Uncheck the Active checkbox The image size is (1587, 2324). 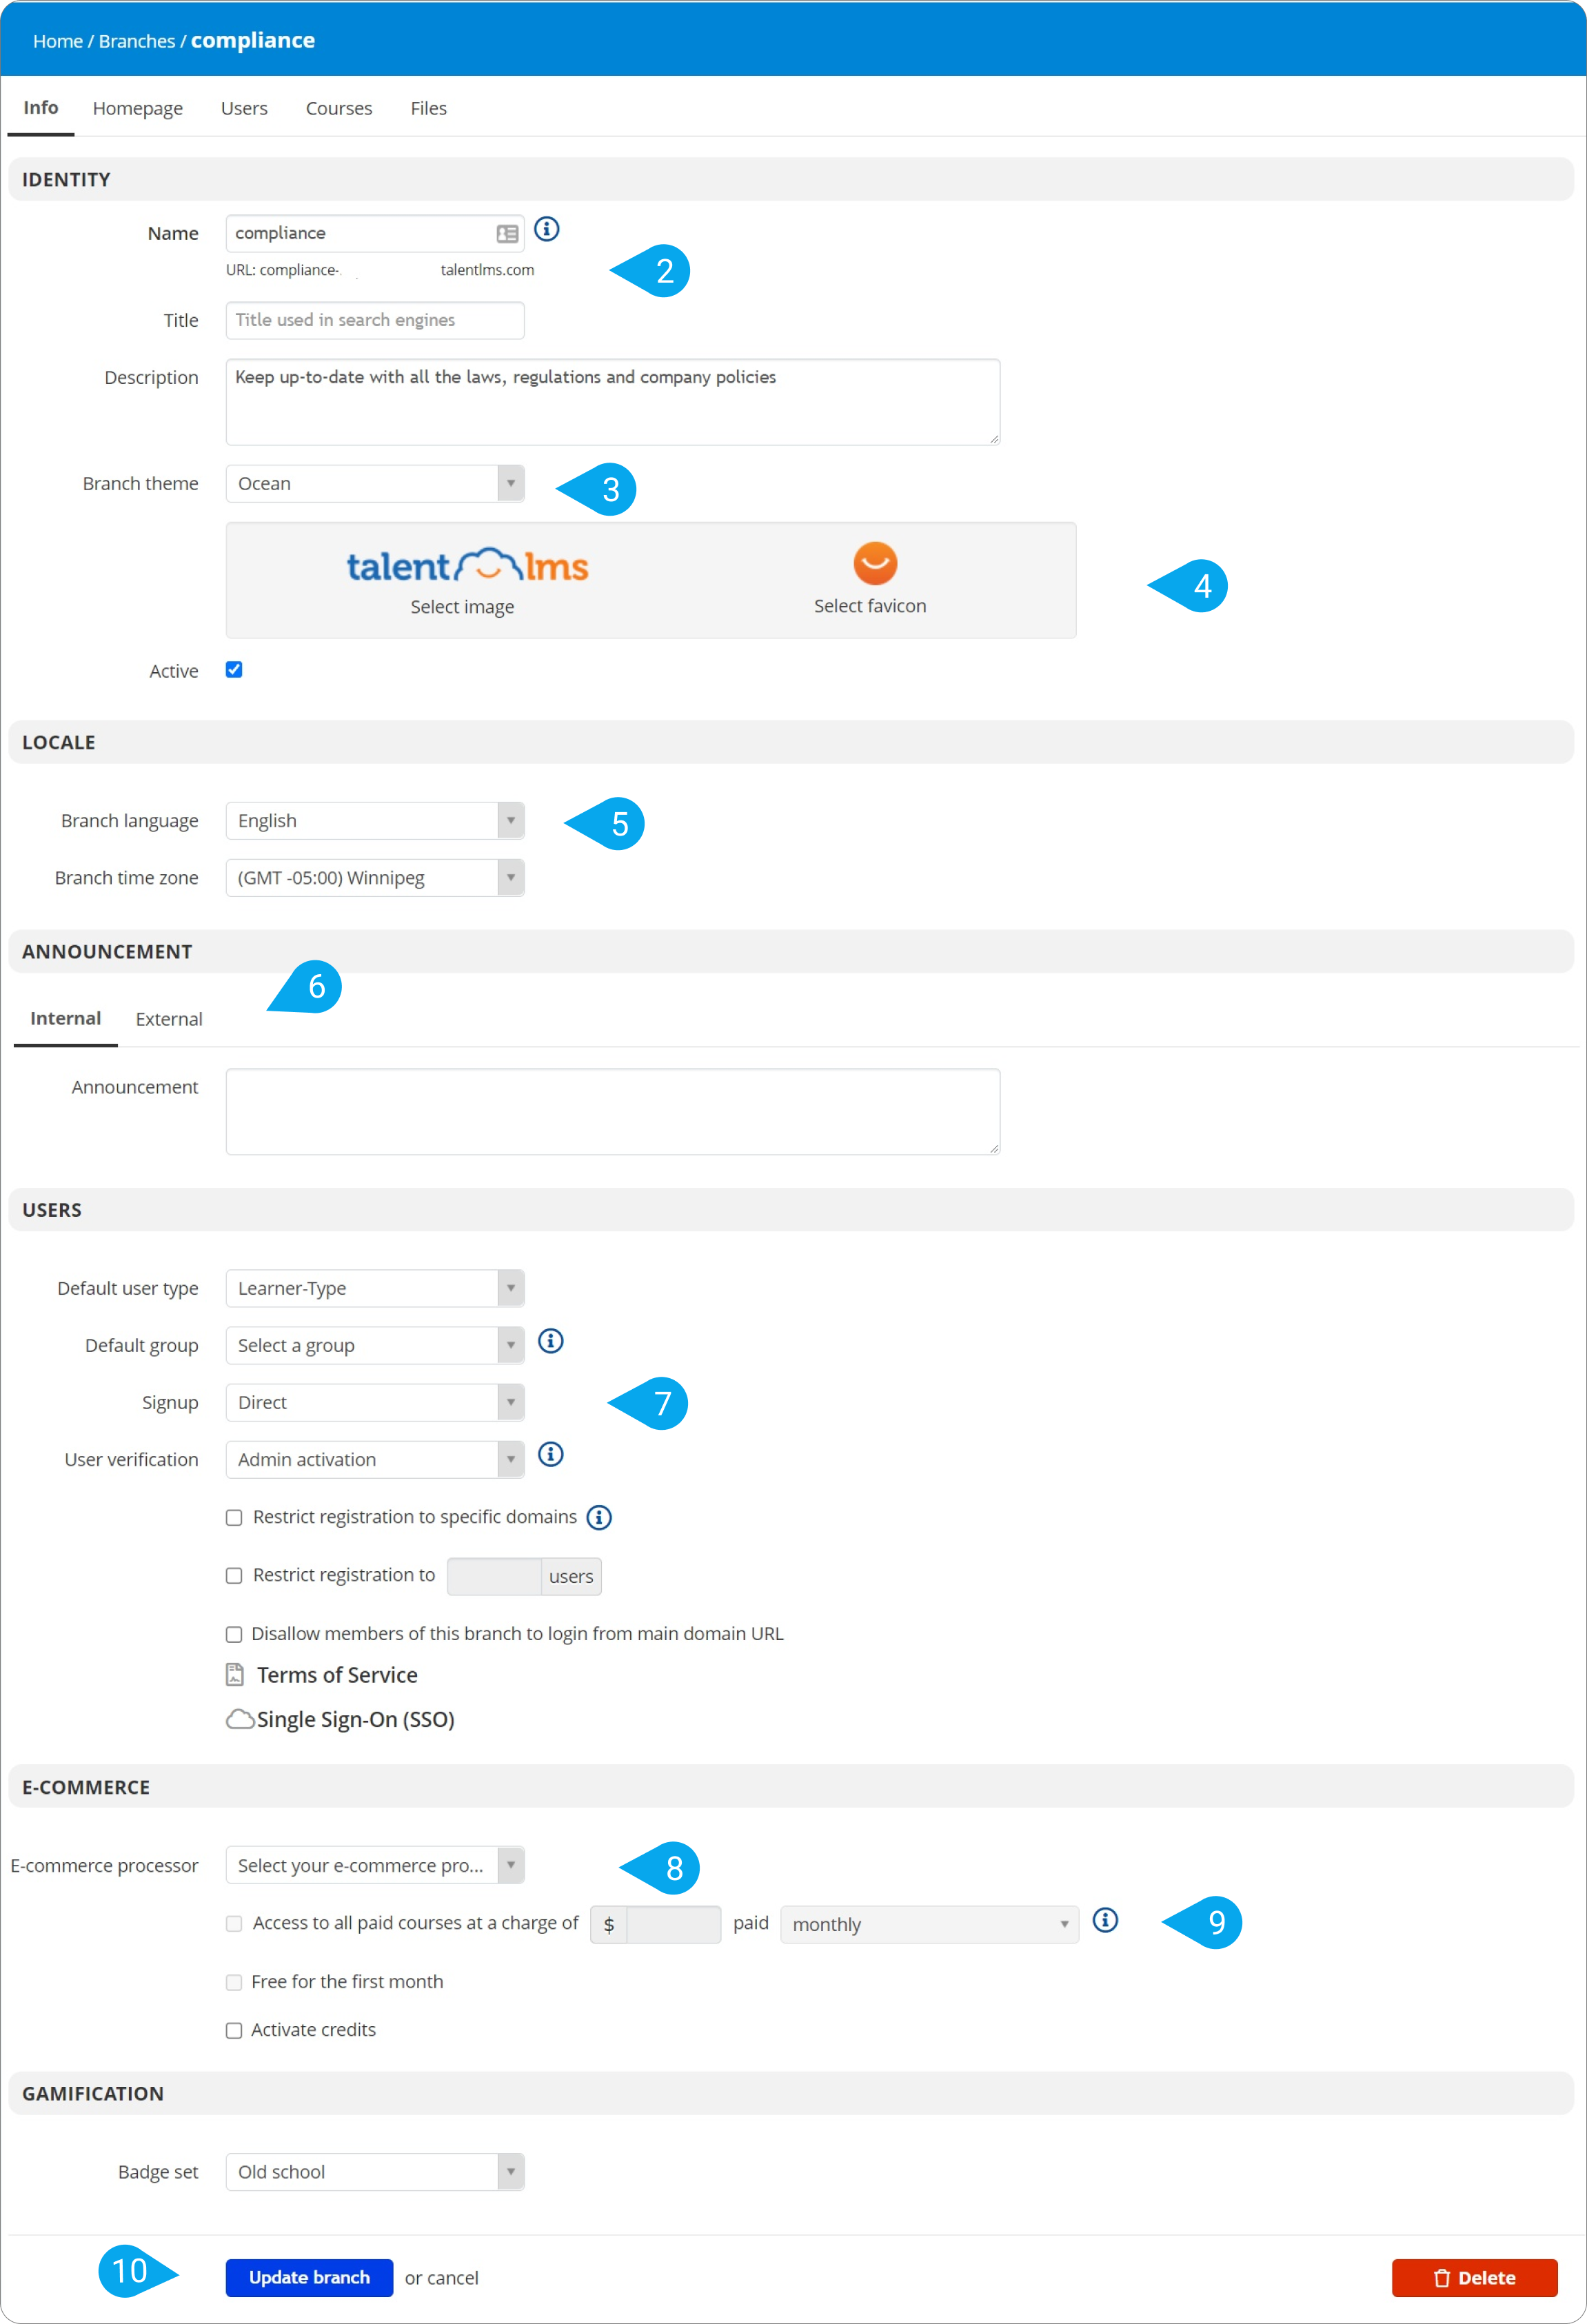tap(234, 670)
